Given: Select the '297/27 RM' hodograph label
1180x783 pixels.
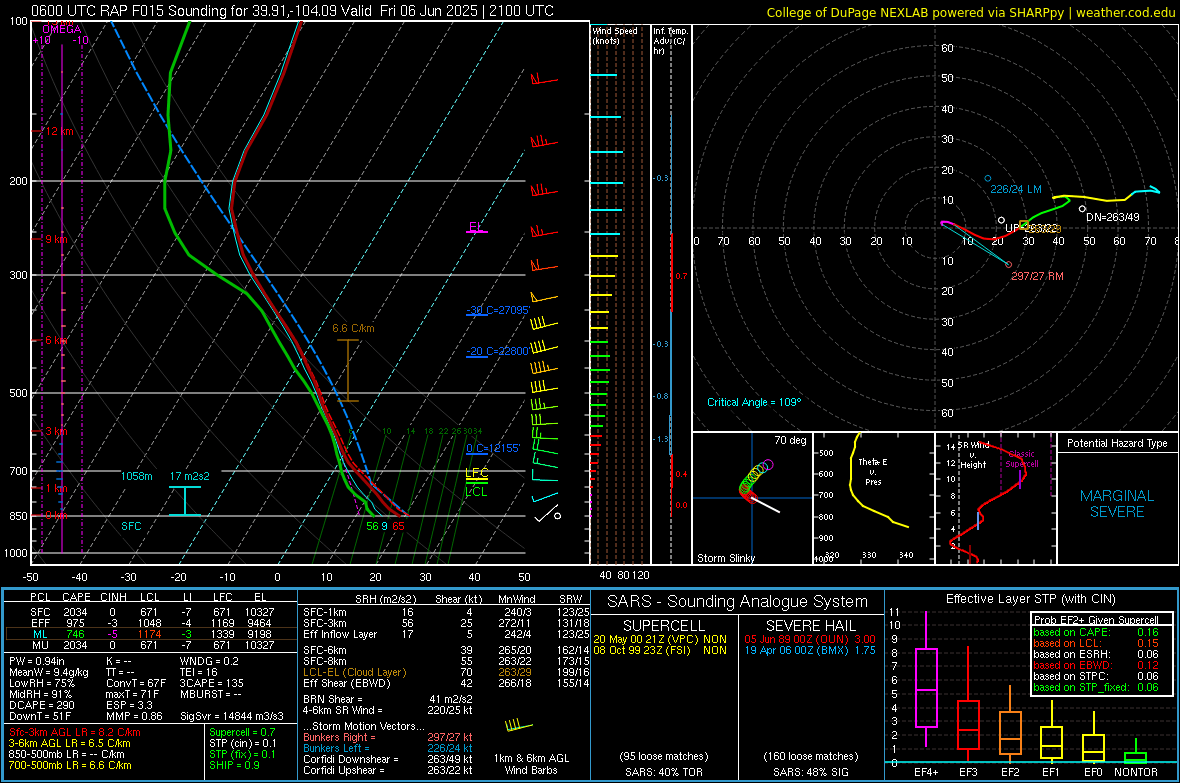Looking at the screenshot, I should click(1037, 276).
